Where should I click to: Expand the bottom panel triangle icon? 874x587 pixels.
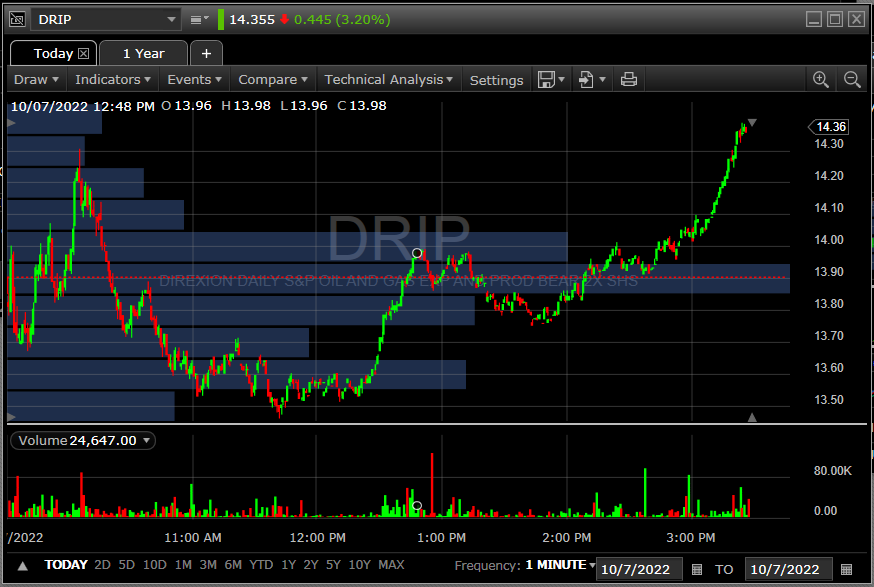coord(22,566)
